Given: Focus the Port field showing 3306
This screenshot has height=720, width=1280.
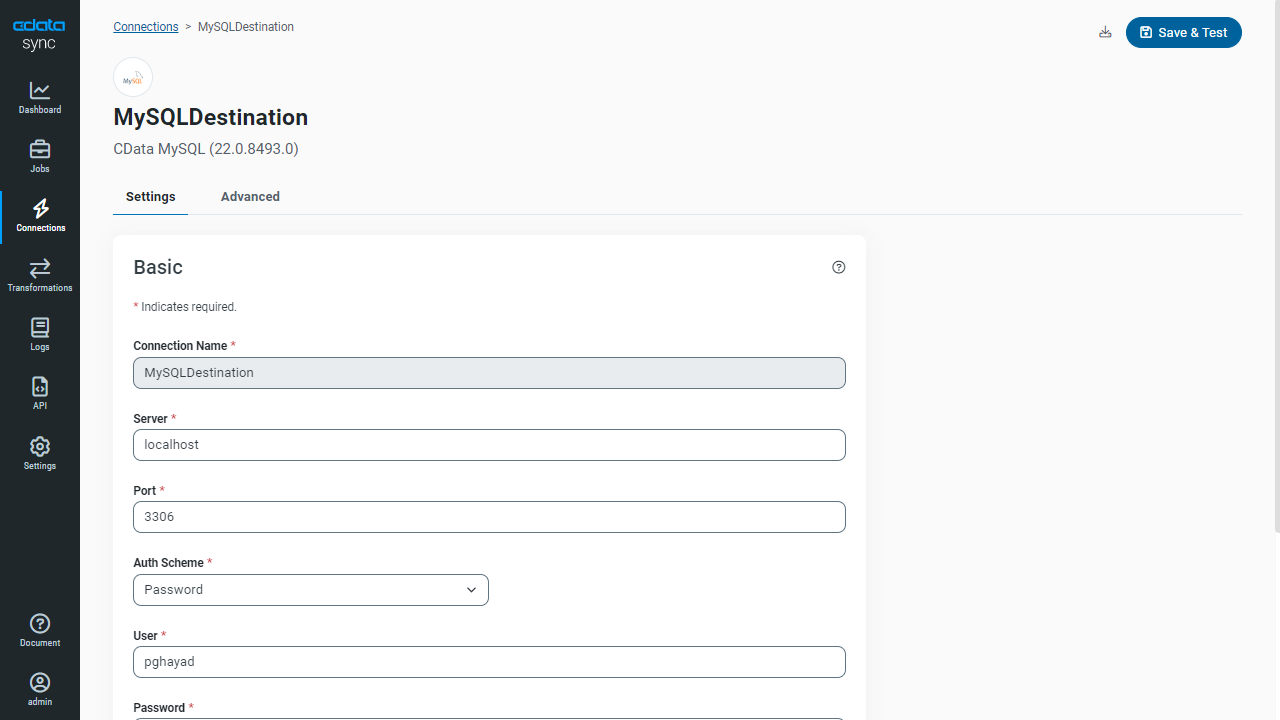Looking at the screenshot, I should 489,517.
